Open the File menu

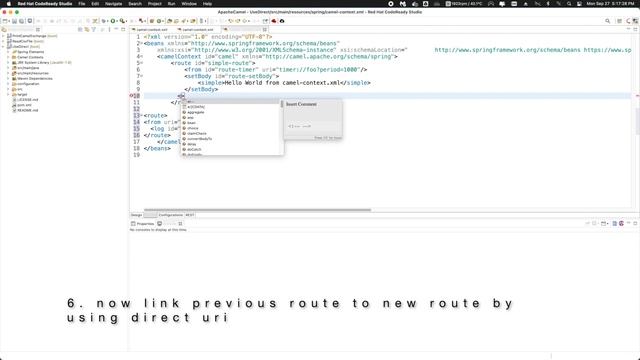click(x=82, y=4)
